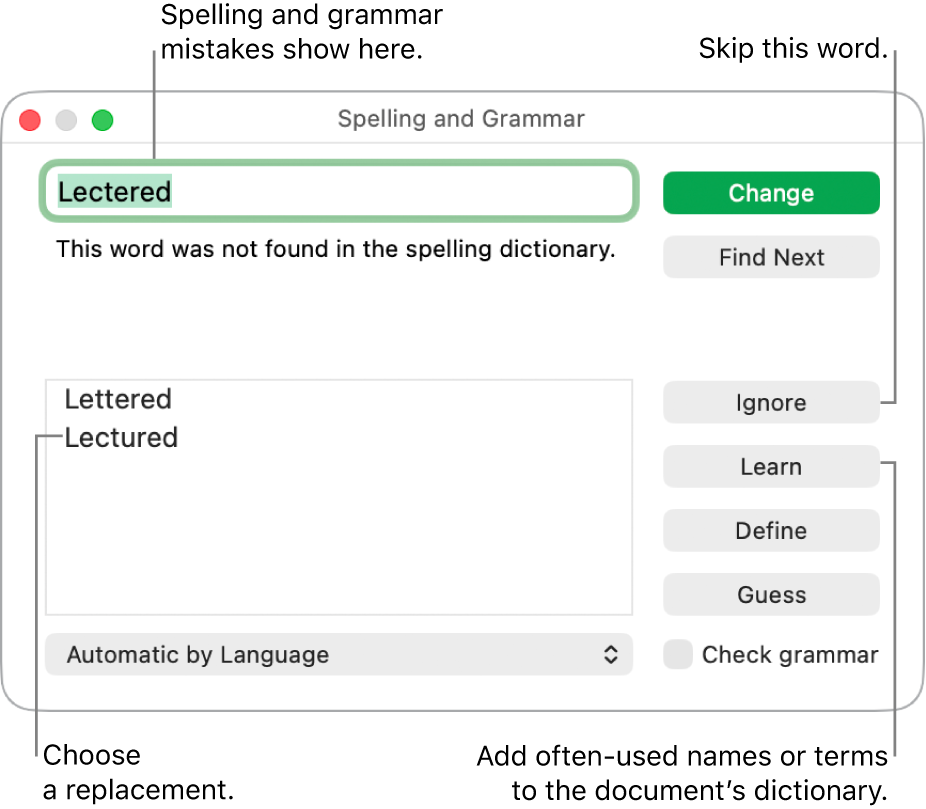Click Guess to get more suggestions
This screenshot has height=809, width=926.
tap(771, 594)
